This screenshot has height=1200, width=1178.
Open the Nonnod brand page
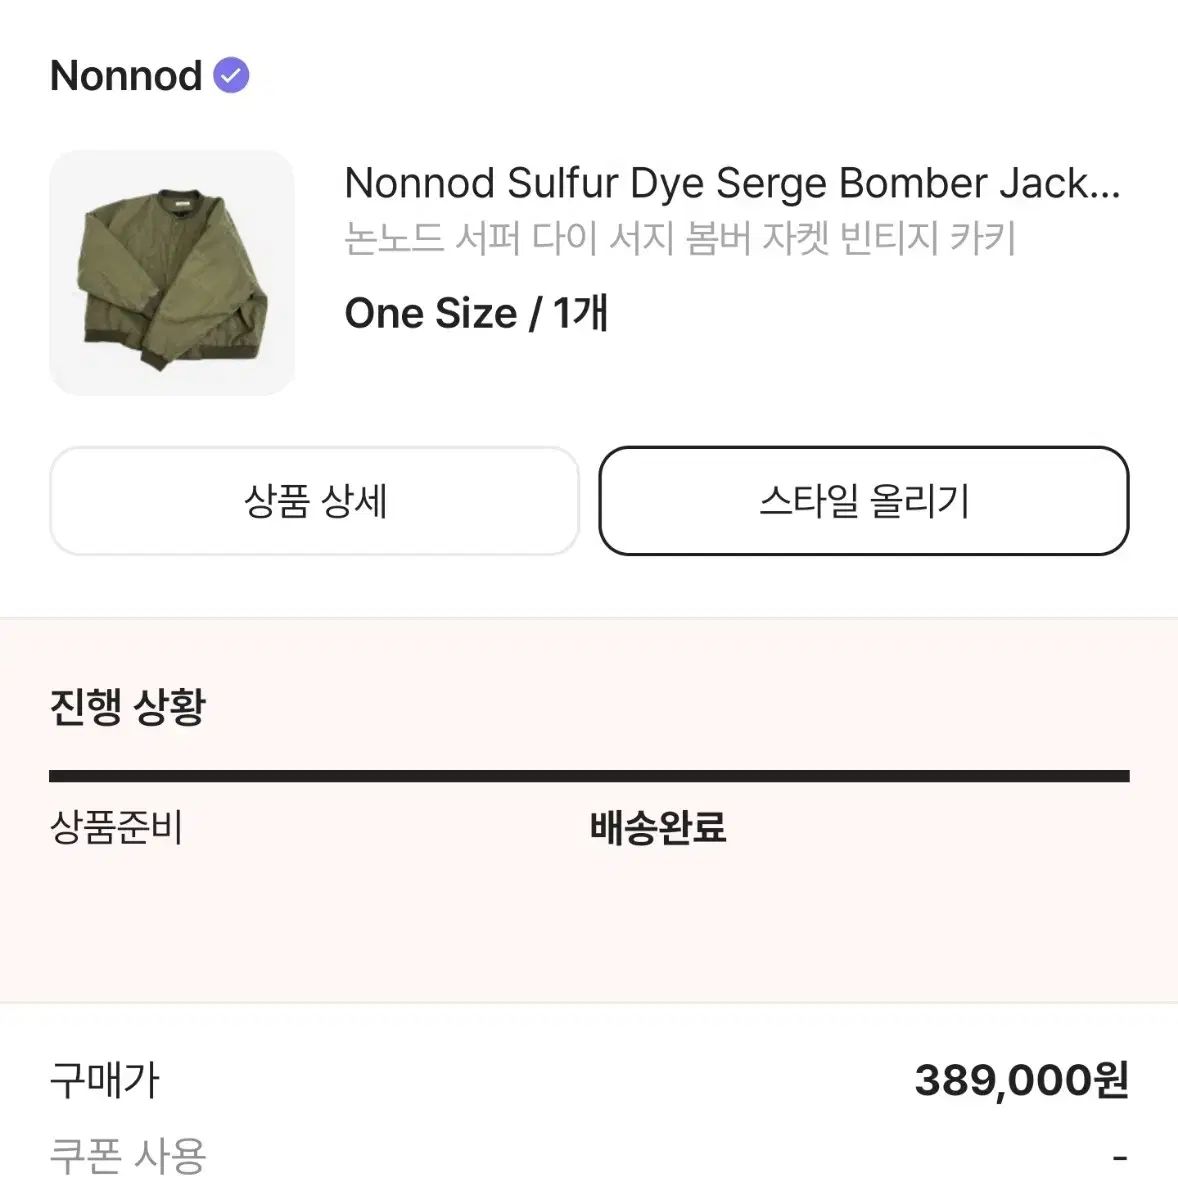[126, 76]
